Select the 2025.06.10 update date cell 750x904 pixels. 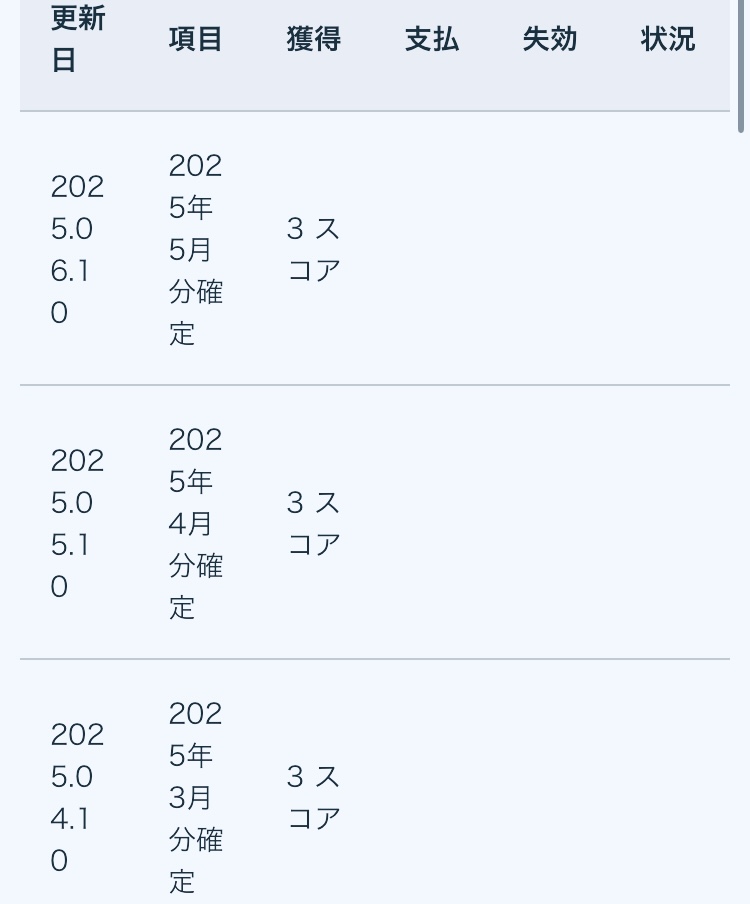pyautogui.click(x=78, y=249)
